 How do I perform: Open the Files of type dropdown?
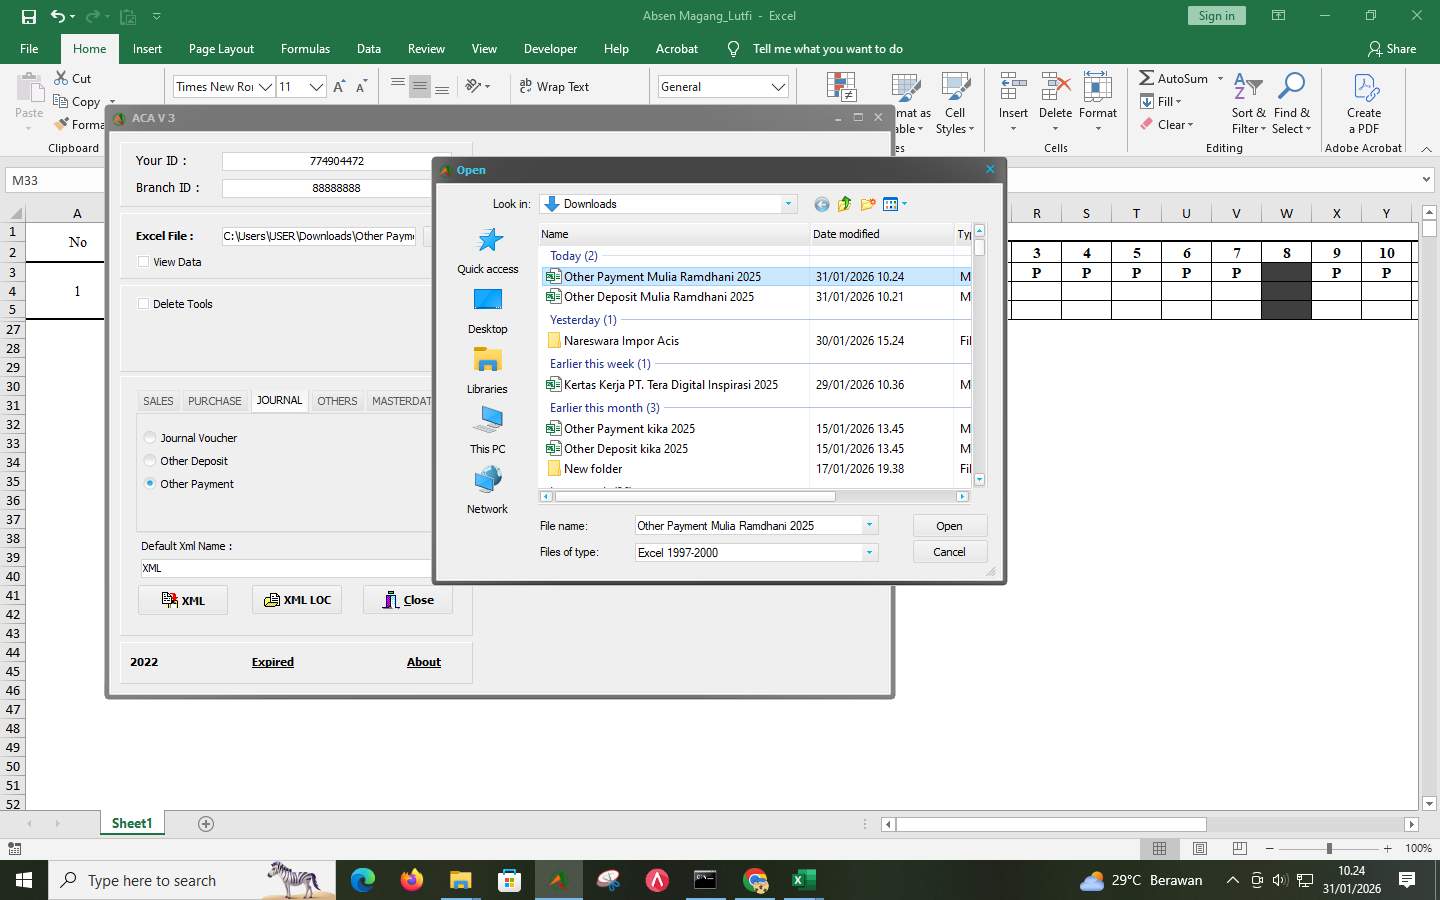868,552
